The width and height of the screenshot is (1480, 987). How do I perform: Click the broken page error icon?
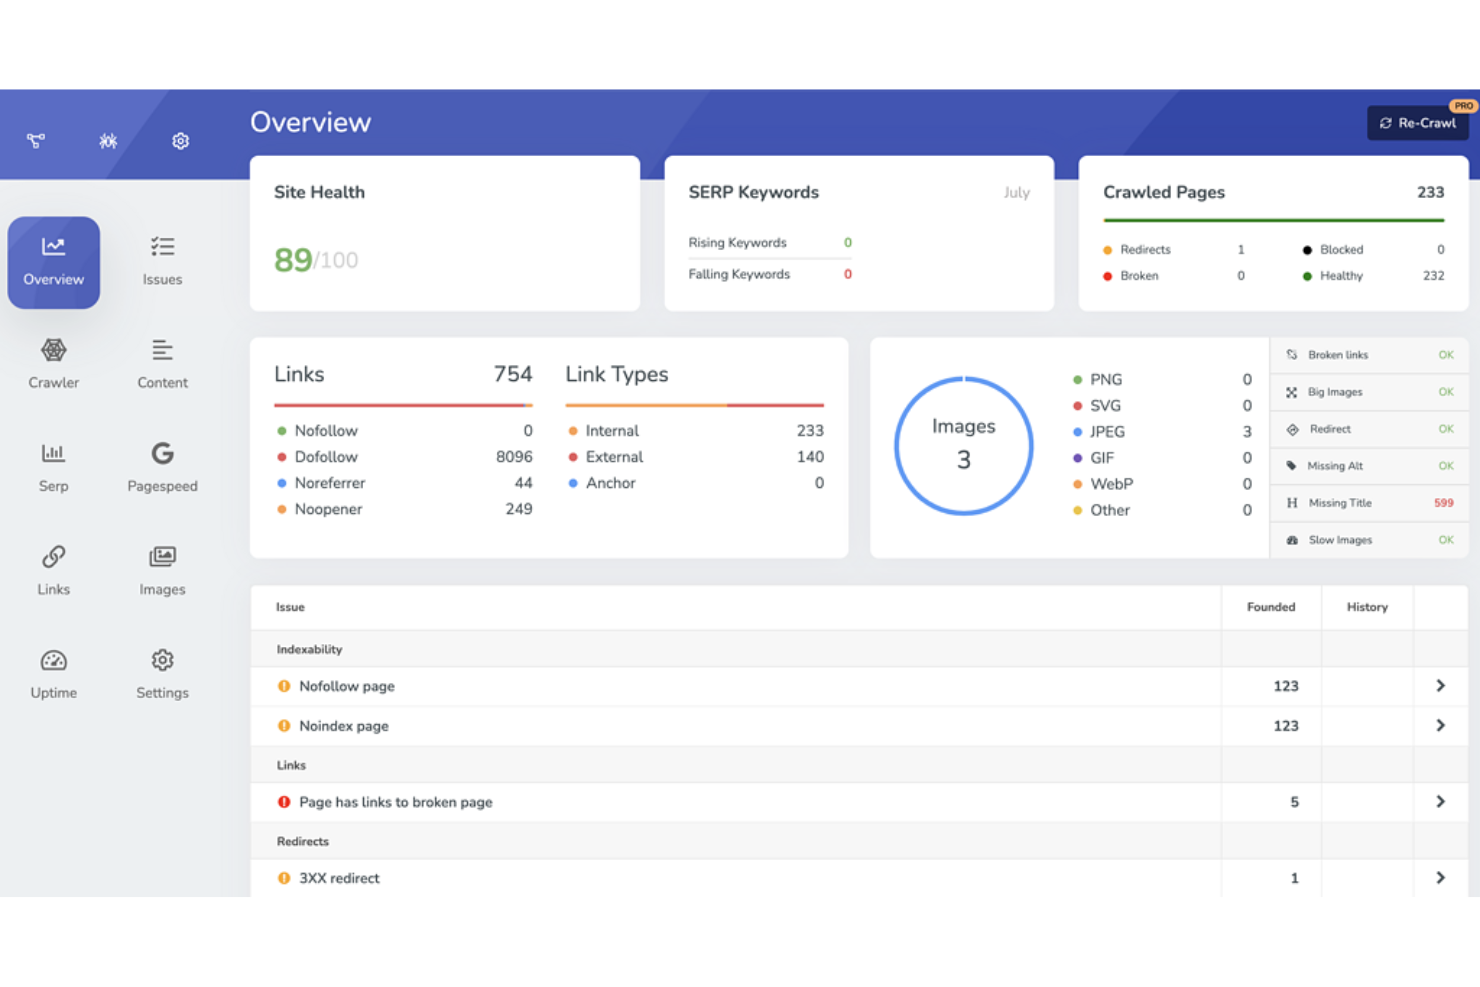284,802
